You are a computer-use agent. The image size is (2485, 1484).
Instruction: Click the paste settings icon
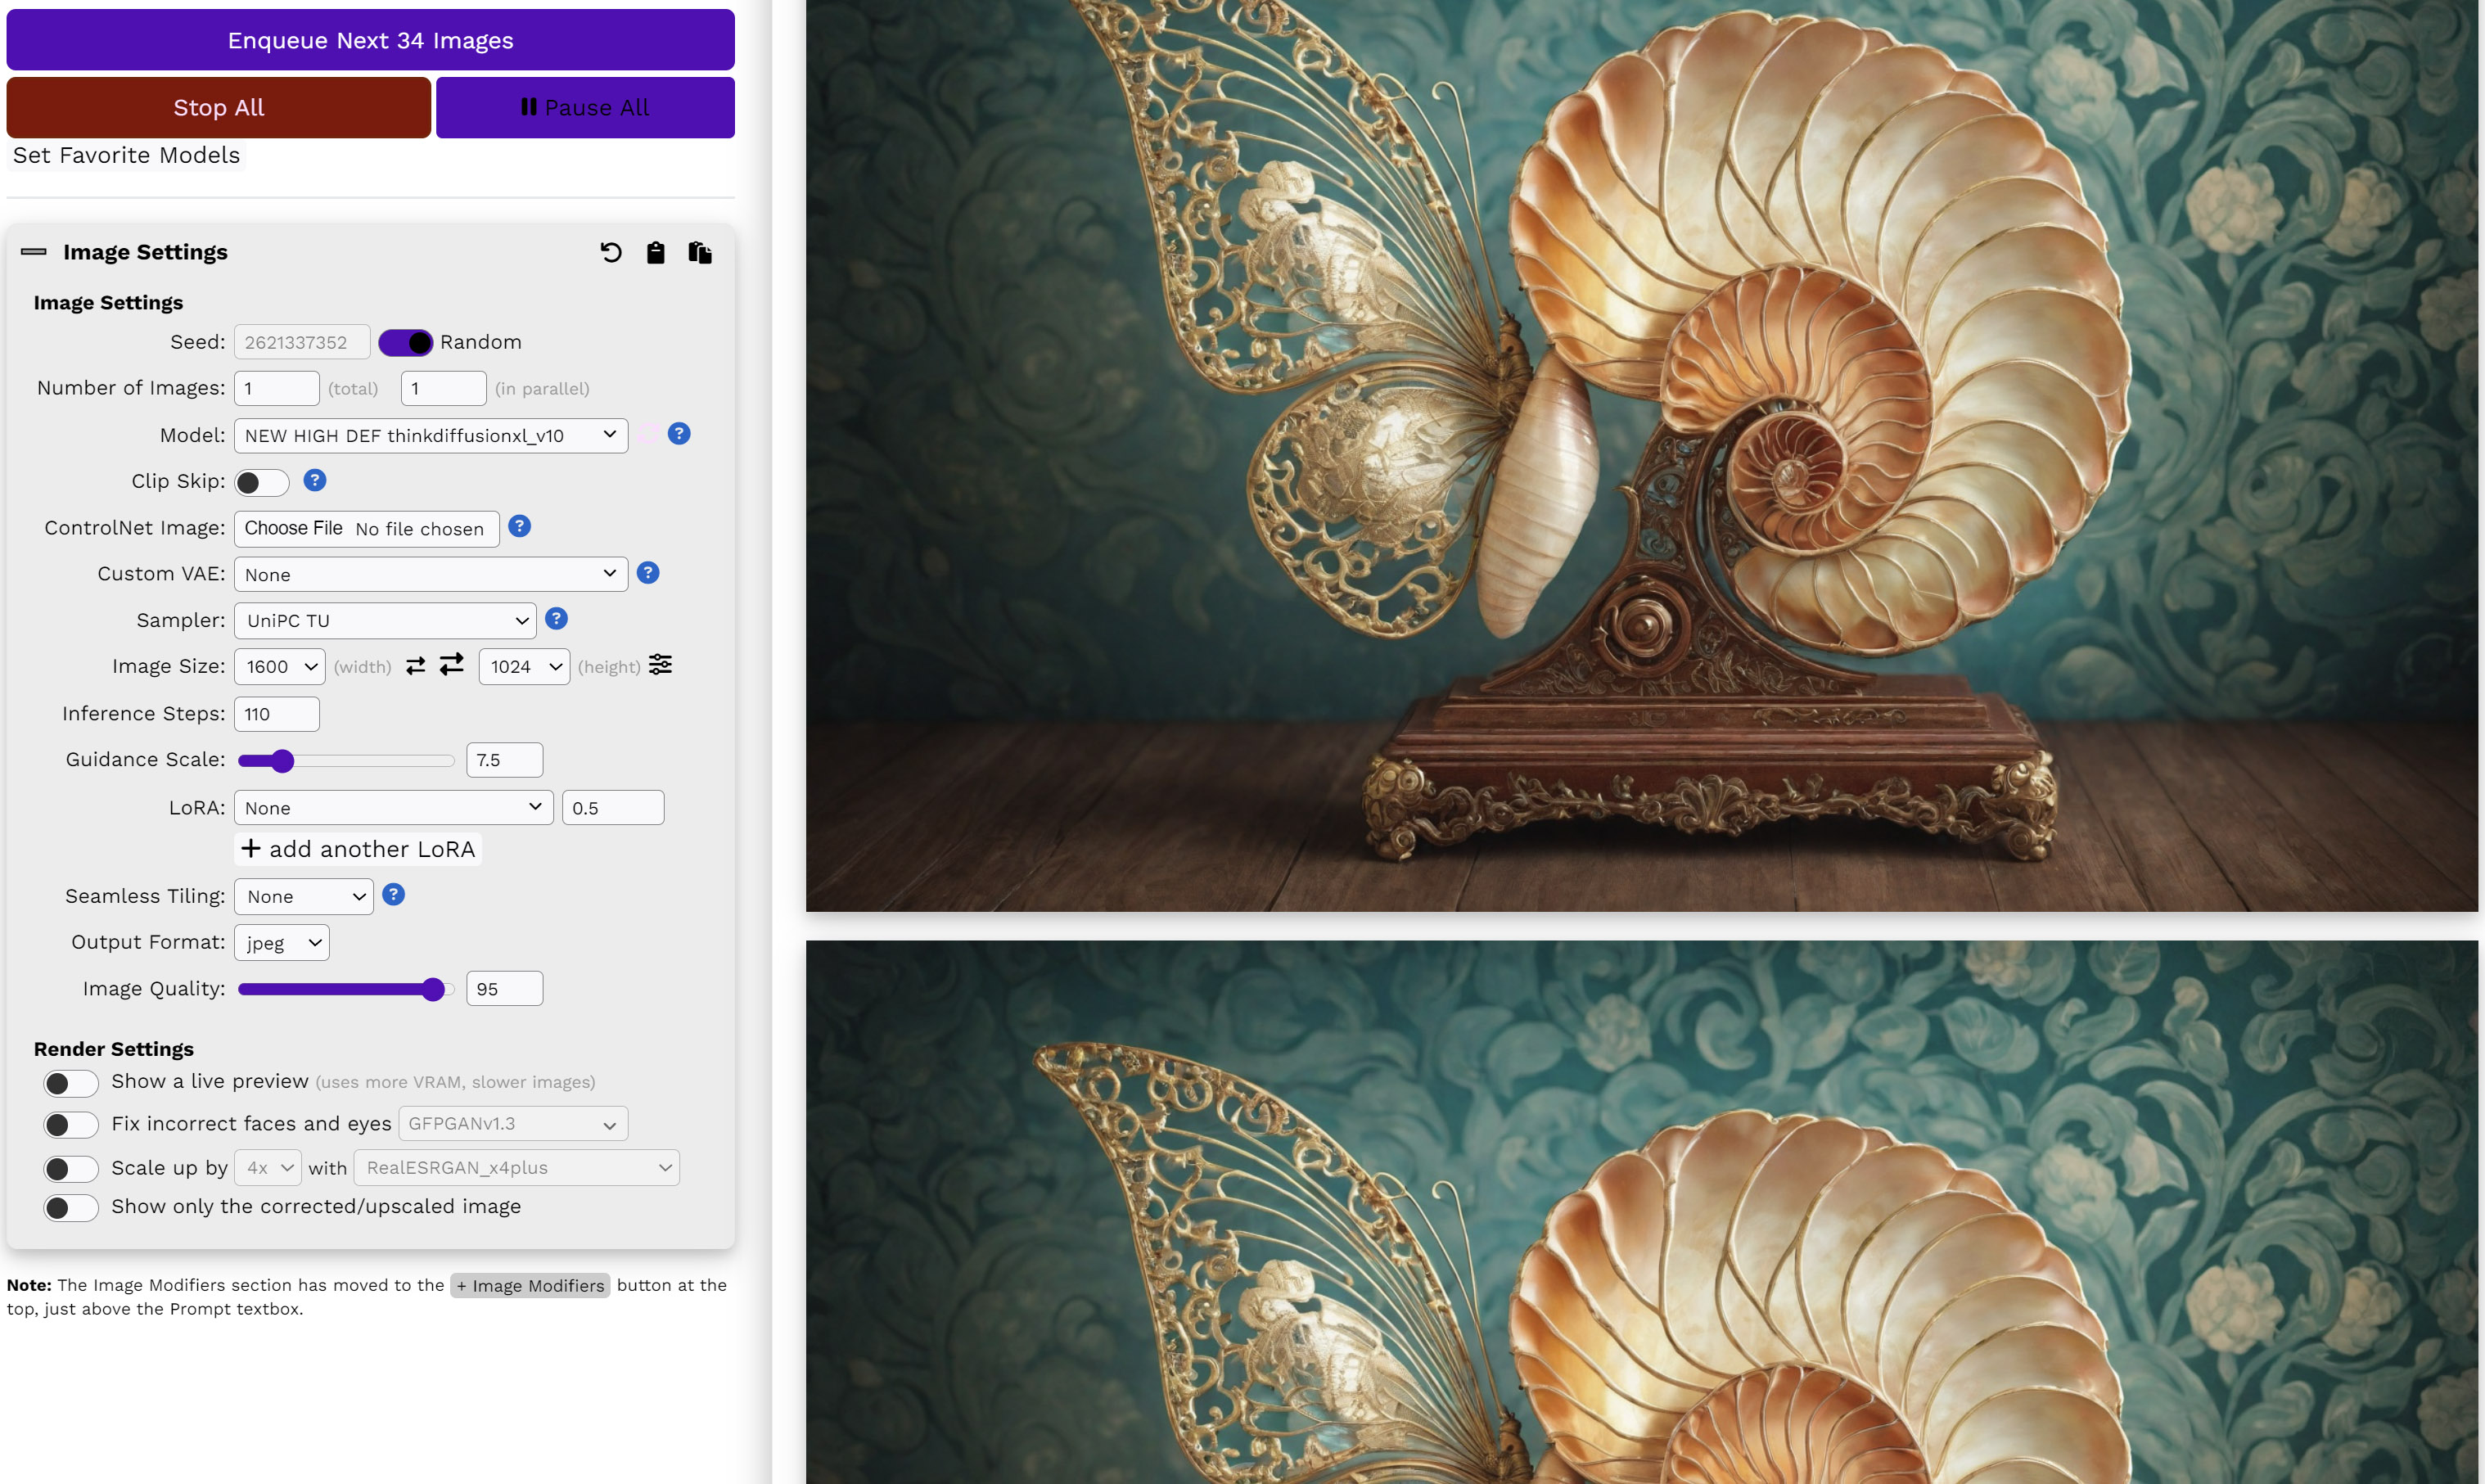(x=700, y=252)
